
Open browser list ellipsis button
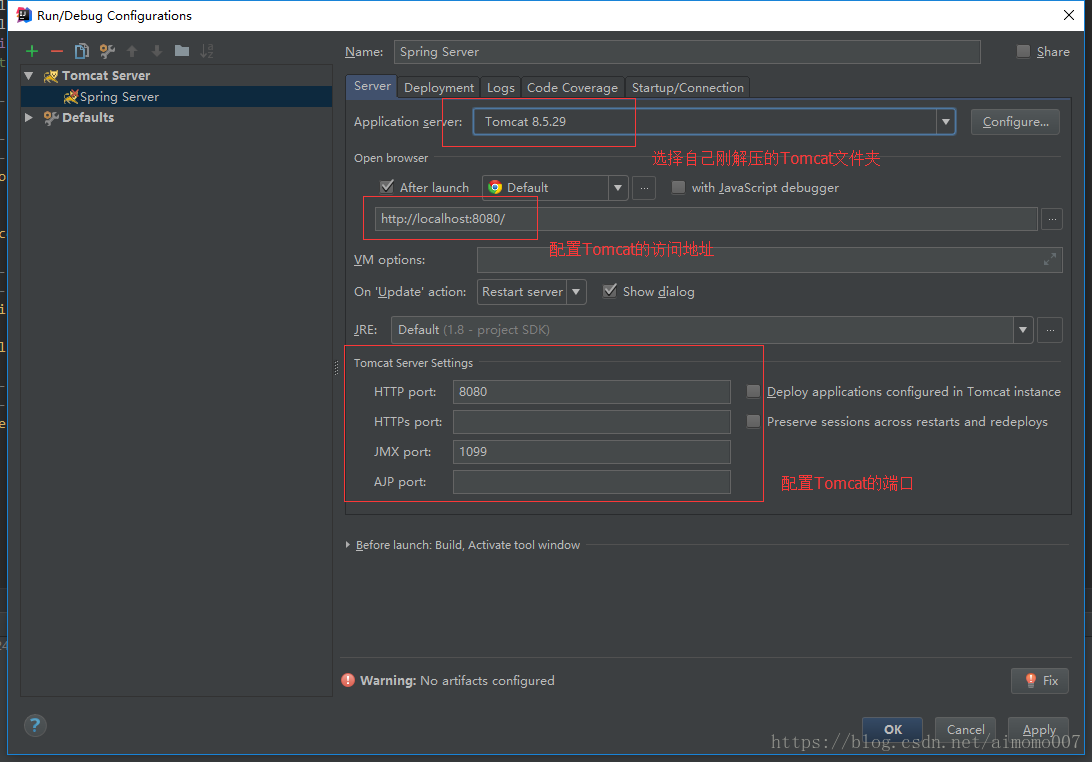(x=644, y=188)
